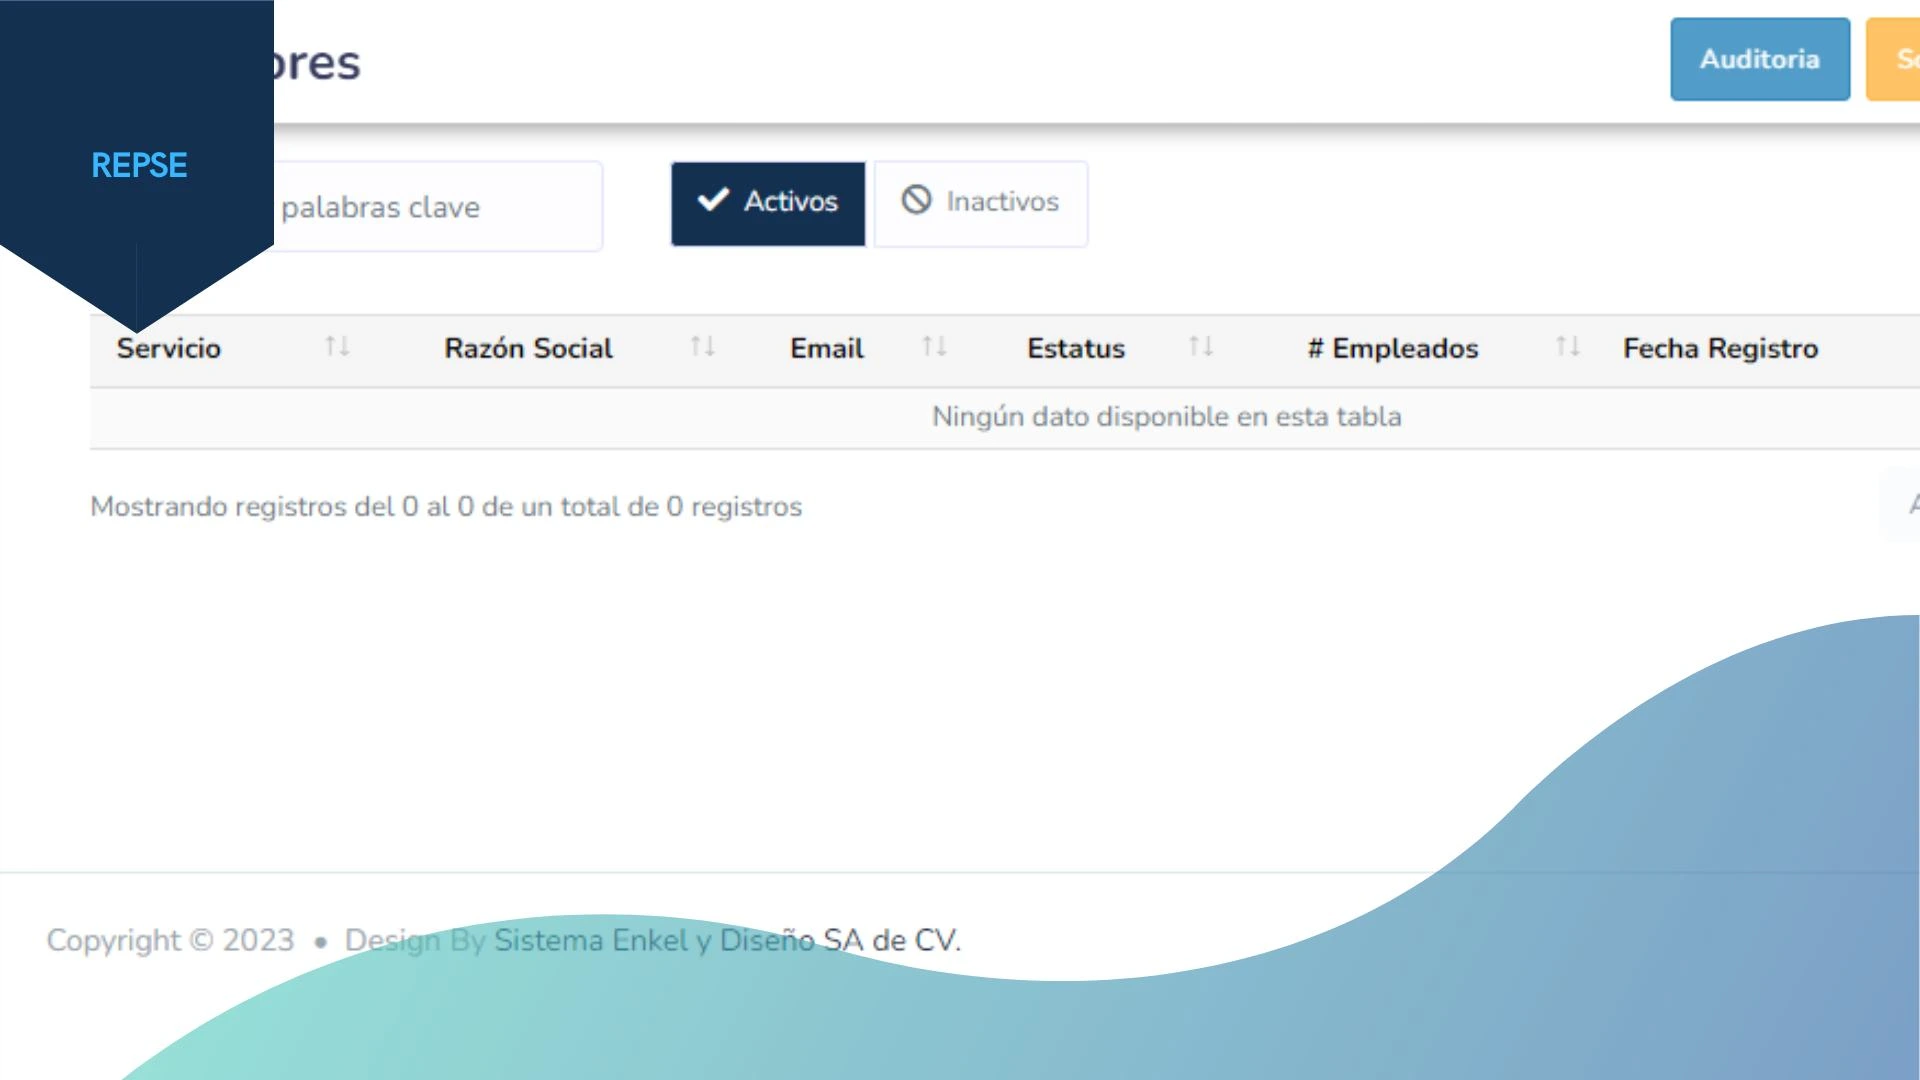Sort by the Email column header
Screen dimensions: 1920x1080
coord(826,348)
